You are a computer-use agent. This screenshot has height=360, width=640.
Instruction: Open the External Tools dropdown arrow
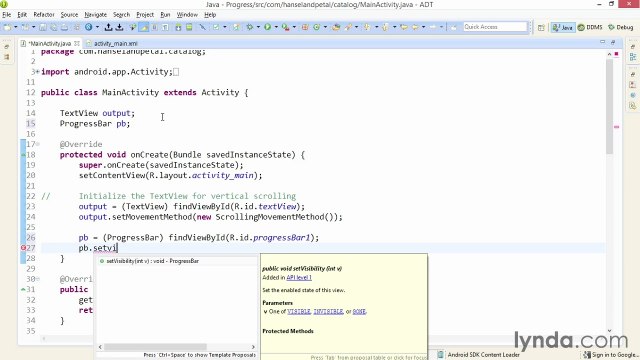(294, 27)
